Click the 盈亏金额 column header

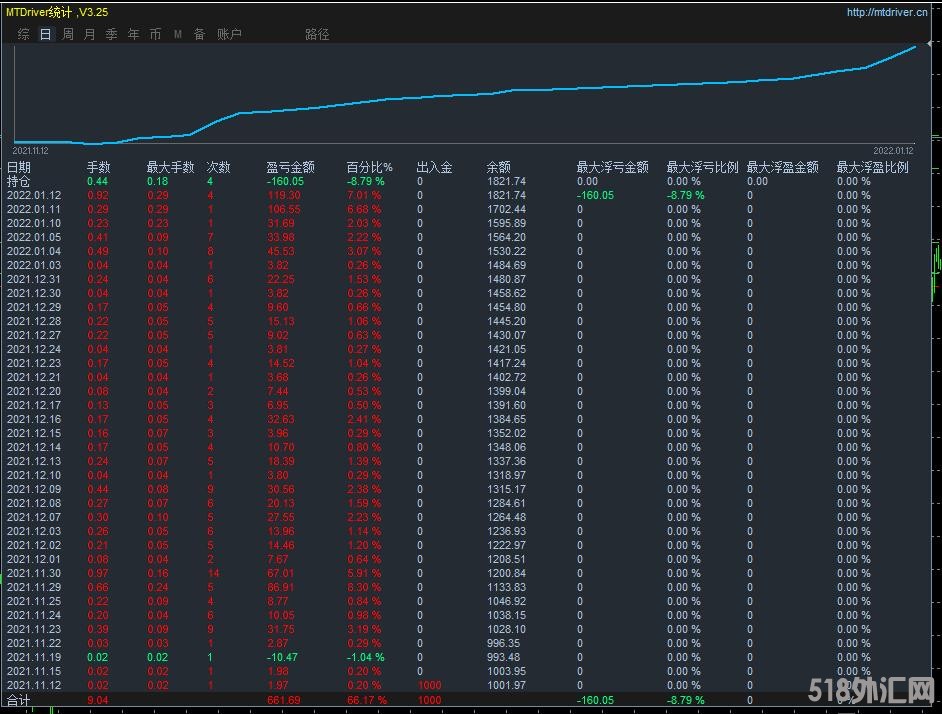pos(291,167)
